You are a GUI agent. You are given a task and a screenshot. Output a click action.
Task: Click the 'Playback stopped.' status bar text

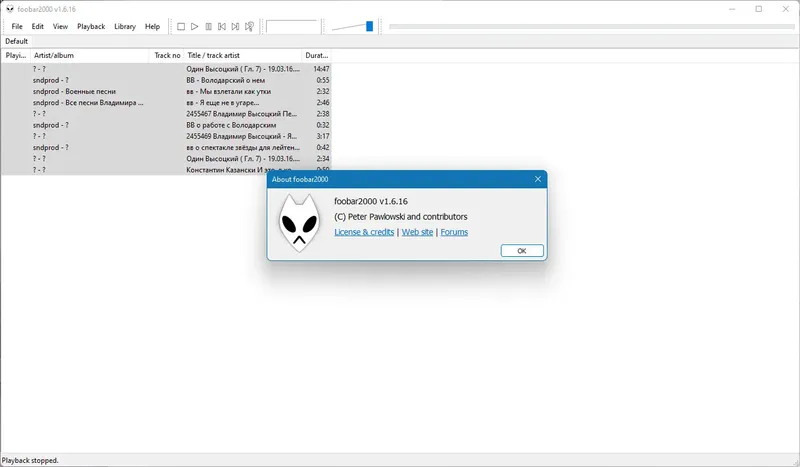[x=31, y=460]
